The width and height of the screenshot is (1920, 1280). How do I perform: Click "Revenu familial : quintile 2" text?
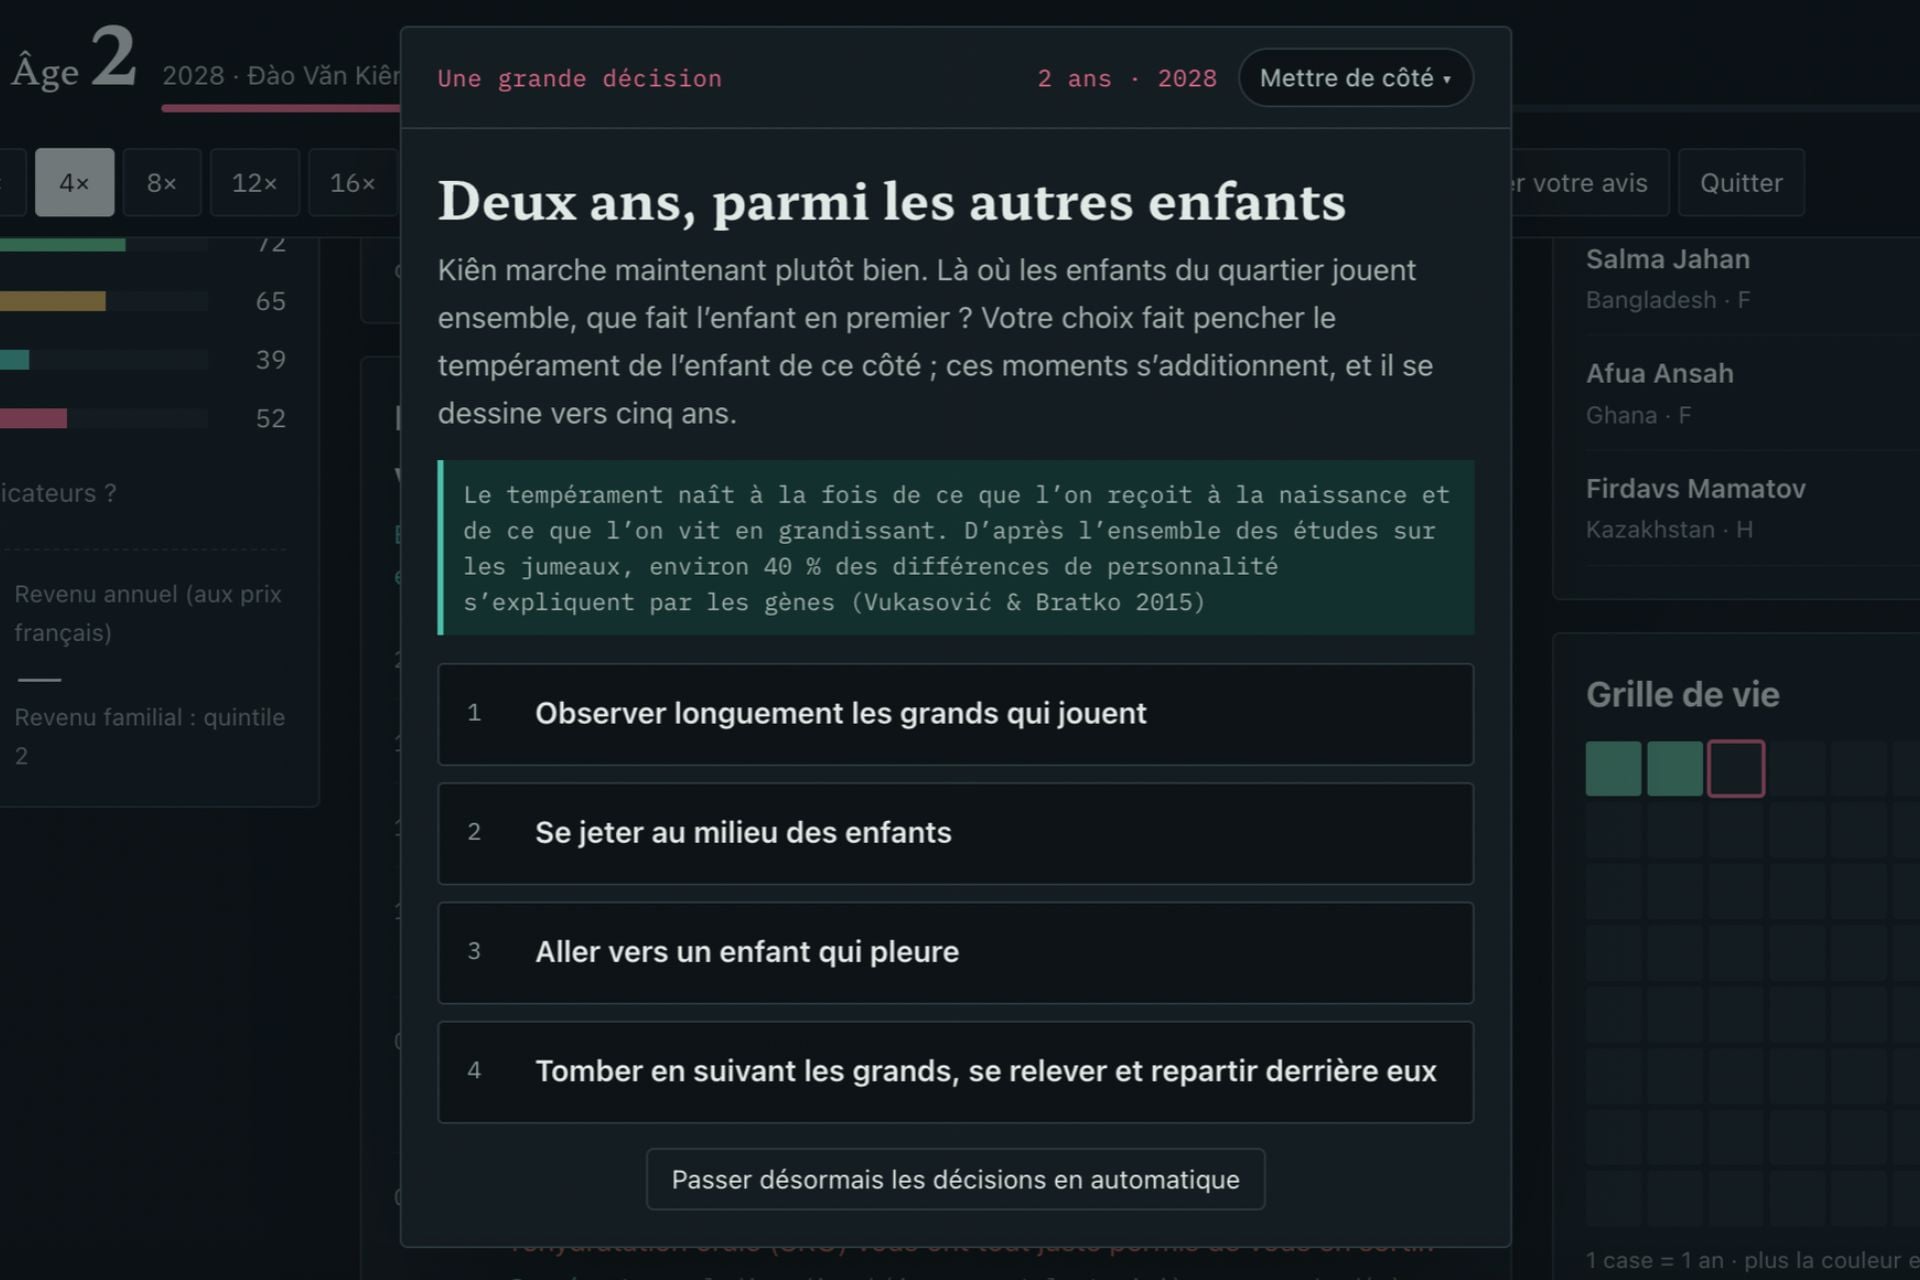[150, 736]
